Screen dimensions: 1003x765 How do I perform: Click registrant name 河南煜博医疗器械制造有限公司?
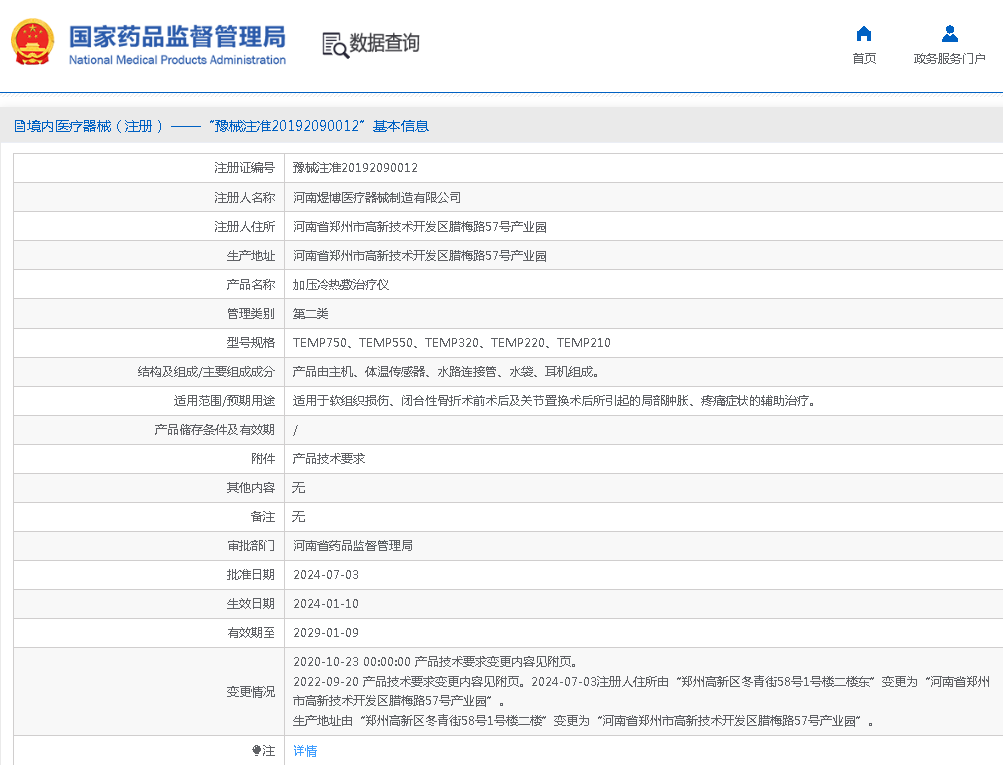pyautogui.click(x=376, y=197)
